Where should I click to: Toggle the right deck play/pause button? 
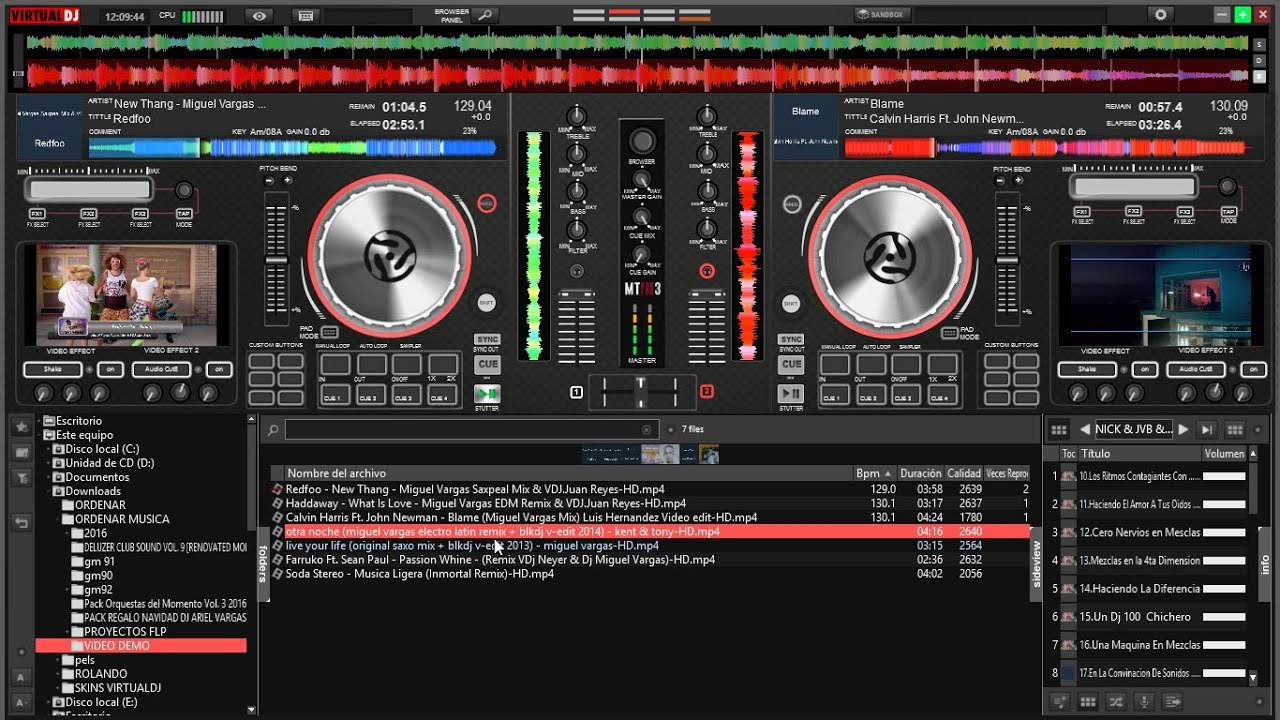pos(790,394)
